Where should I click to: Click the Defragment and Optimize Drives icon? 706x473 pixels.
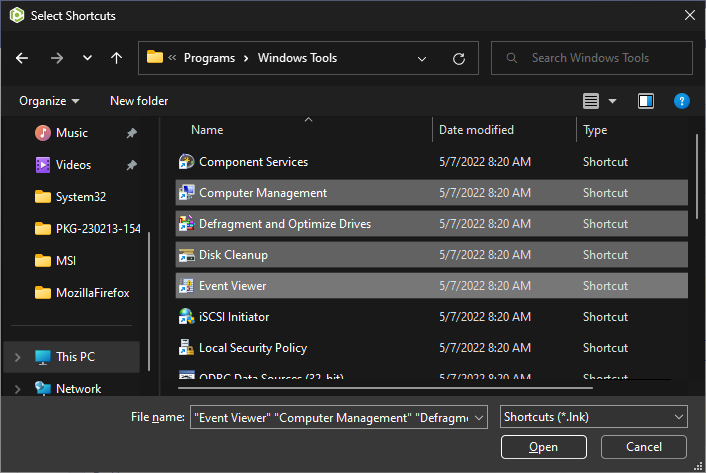pos(186,224)
